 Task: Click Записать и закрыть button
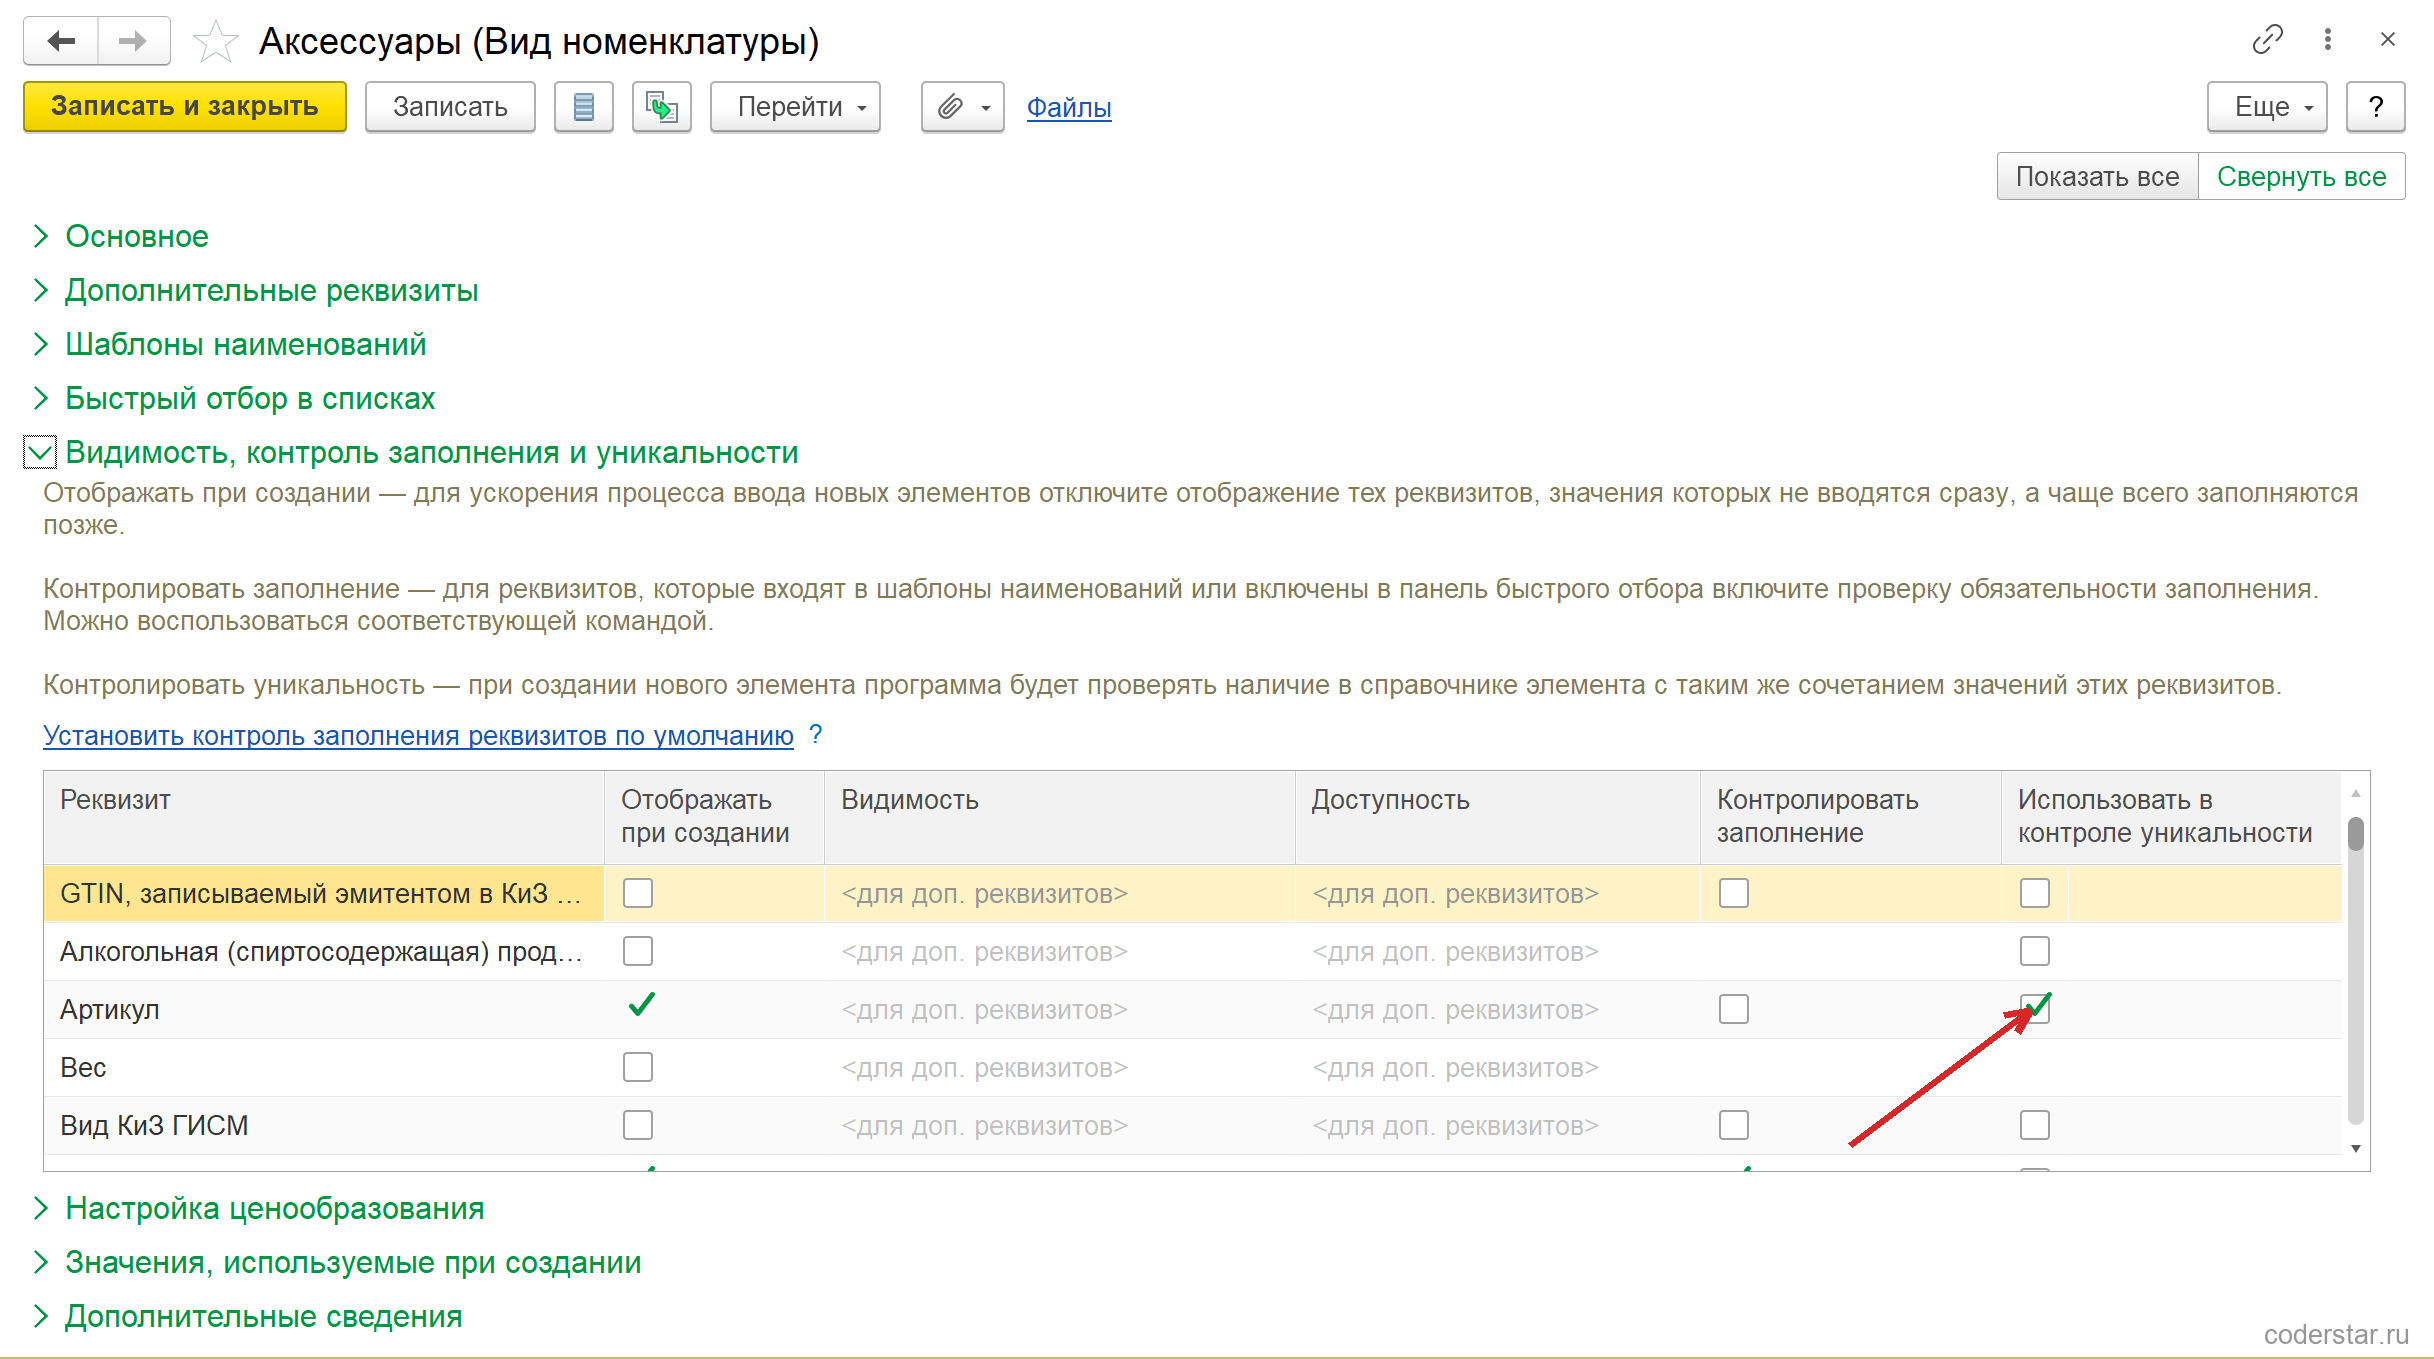(x=185, y=106)
